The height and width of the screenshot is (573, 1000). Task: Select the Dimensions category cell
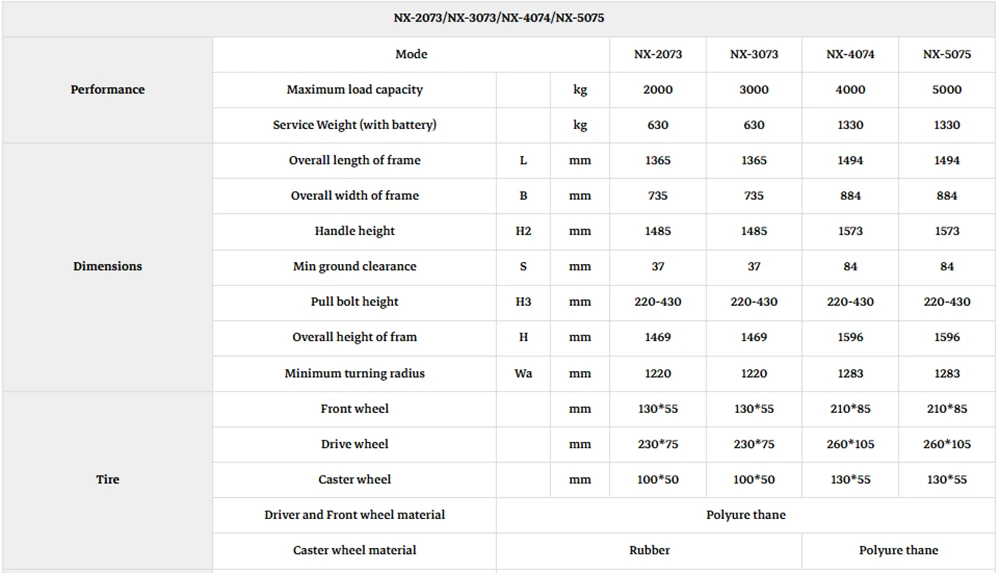click(107, 267)
